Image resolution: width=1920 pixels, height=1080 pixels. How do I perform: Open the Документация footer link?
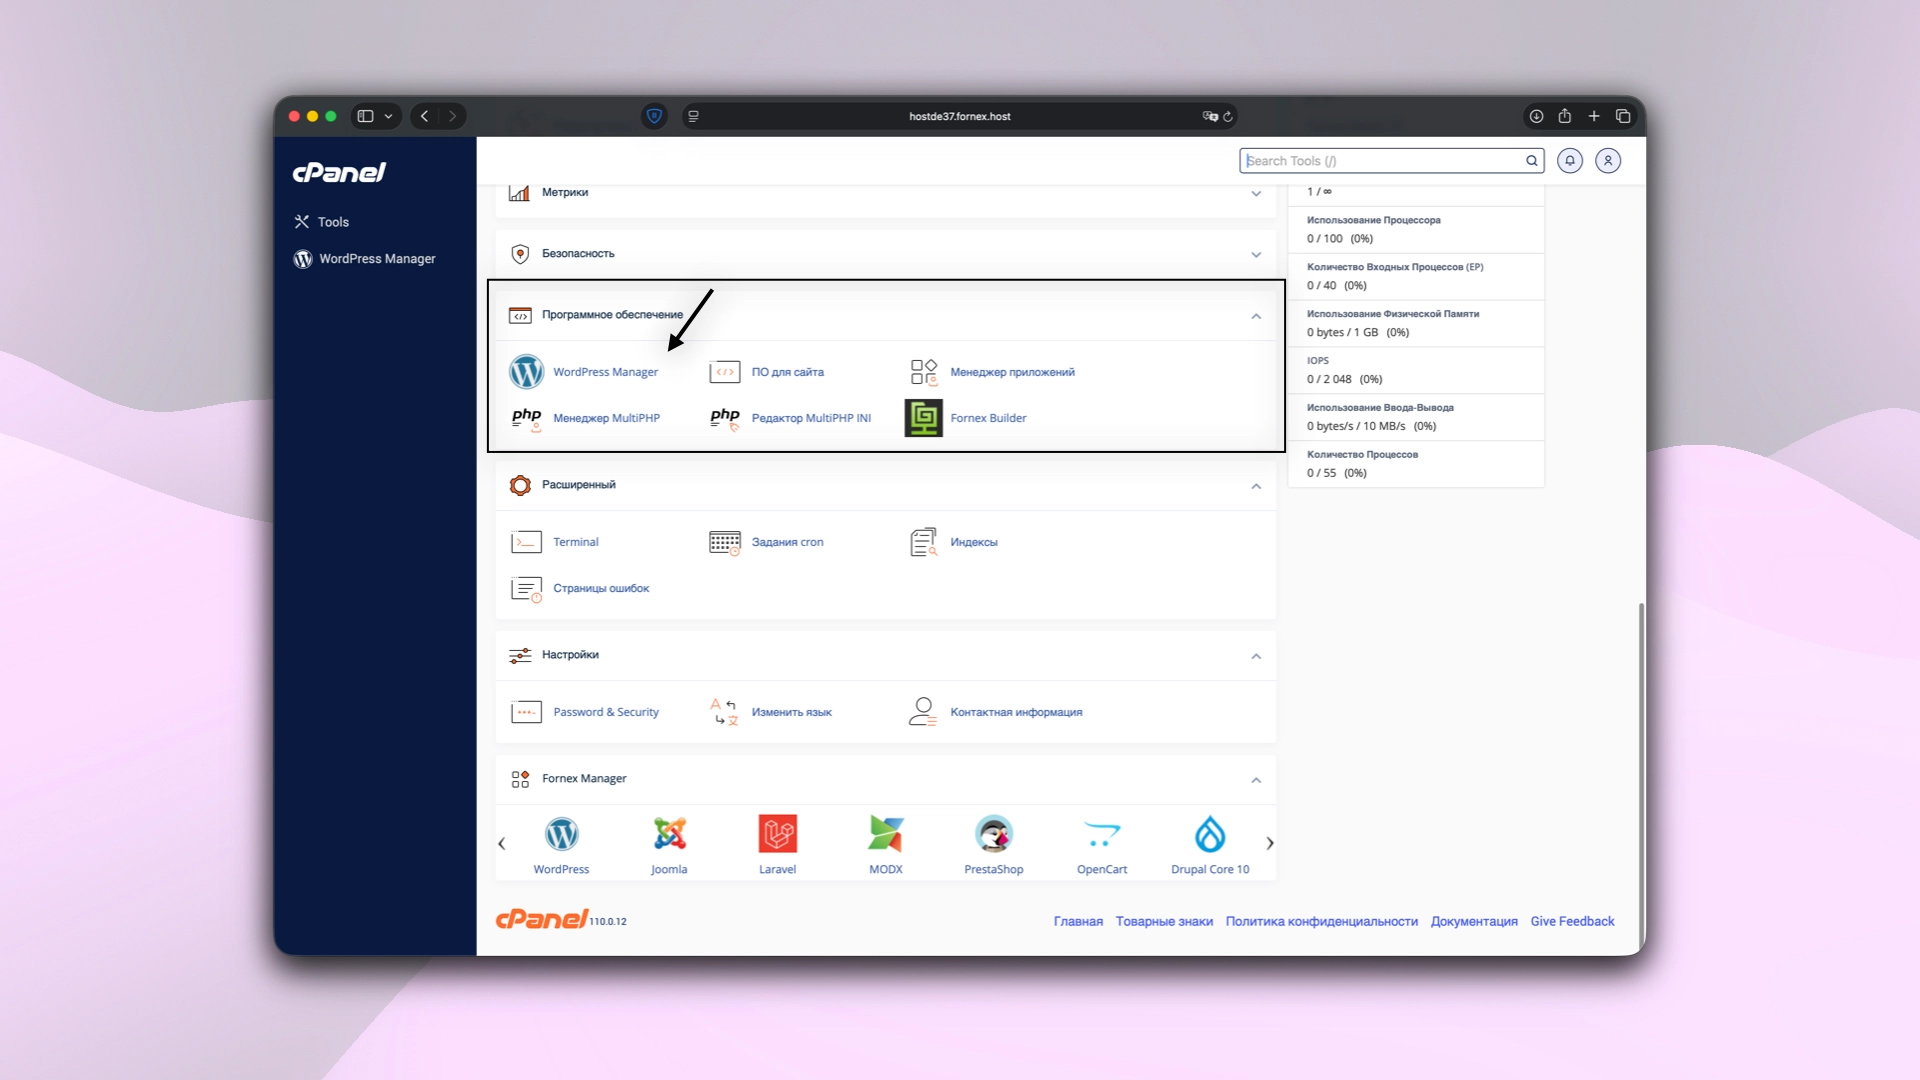point(1474,921)
